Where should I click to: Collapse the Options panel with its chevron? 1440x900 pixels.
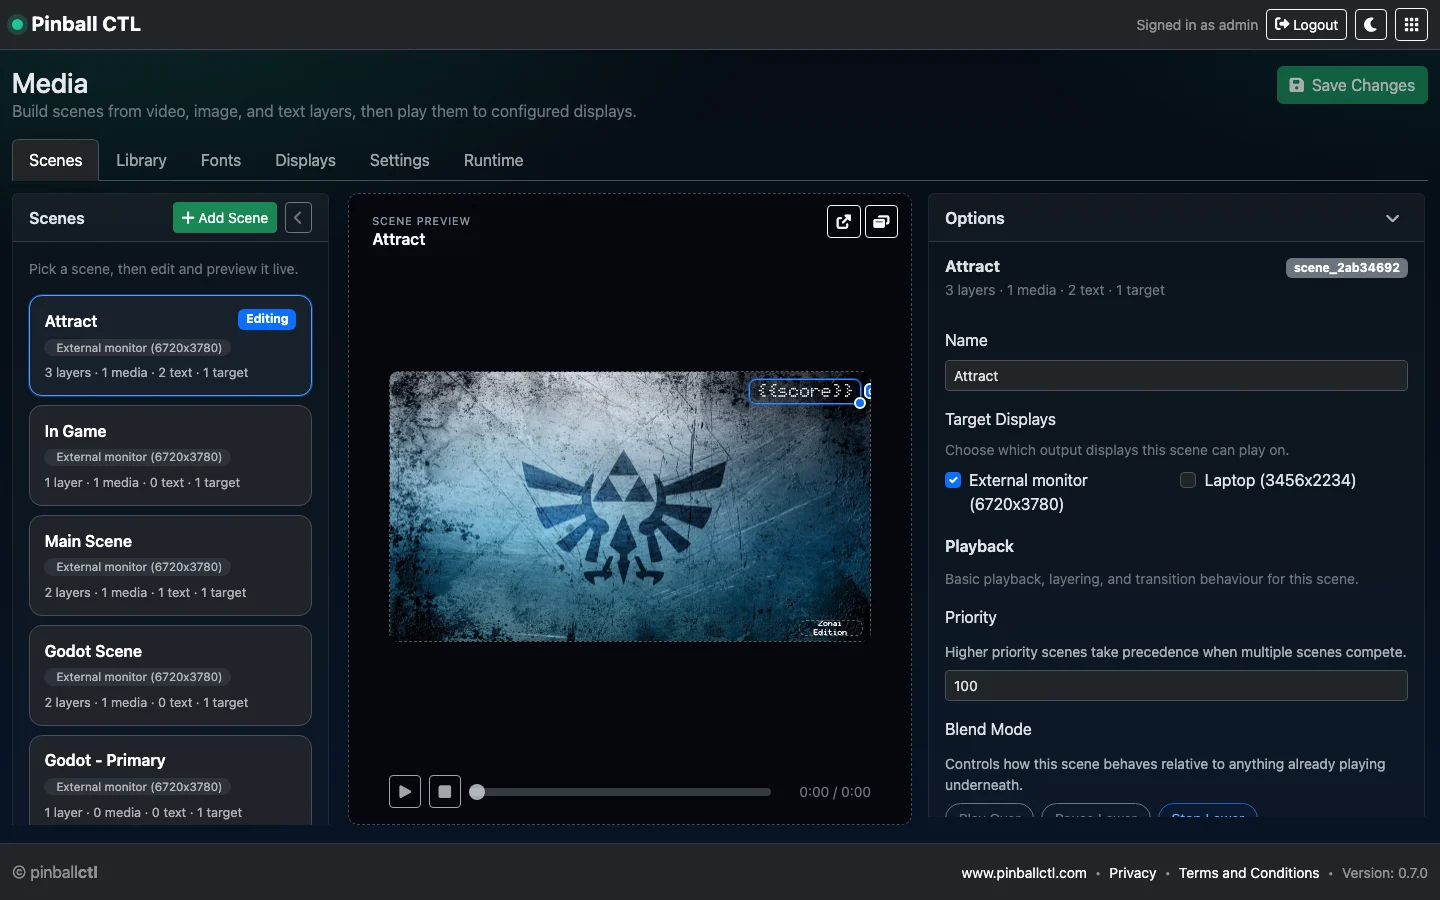click(1393, 218)
